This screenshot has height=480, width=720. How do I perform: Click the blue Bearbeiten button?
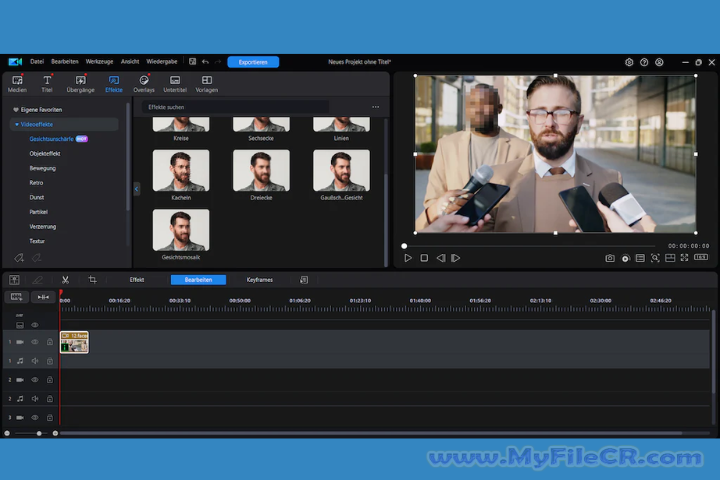click(198, 280)
